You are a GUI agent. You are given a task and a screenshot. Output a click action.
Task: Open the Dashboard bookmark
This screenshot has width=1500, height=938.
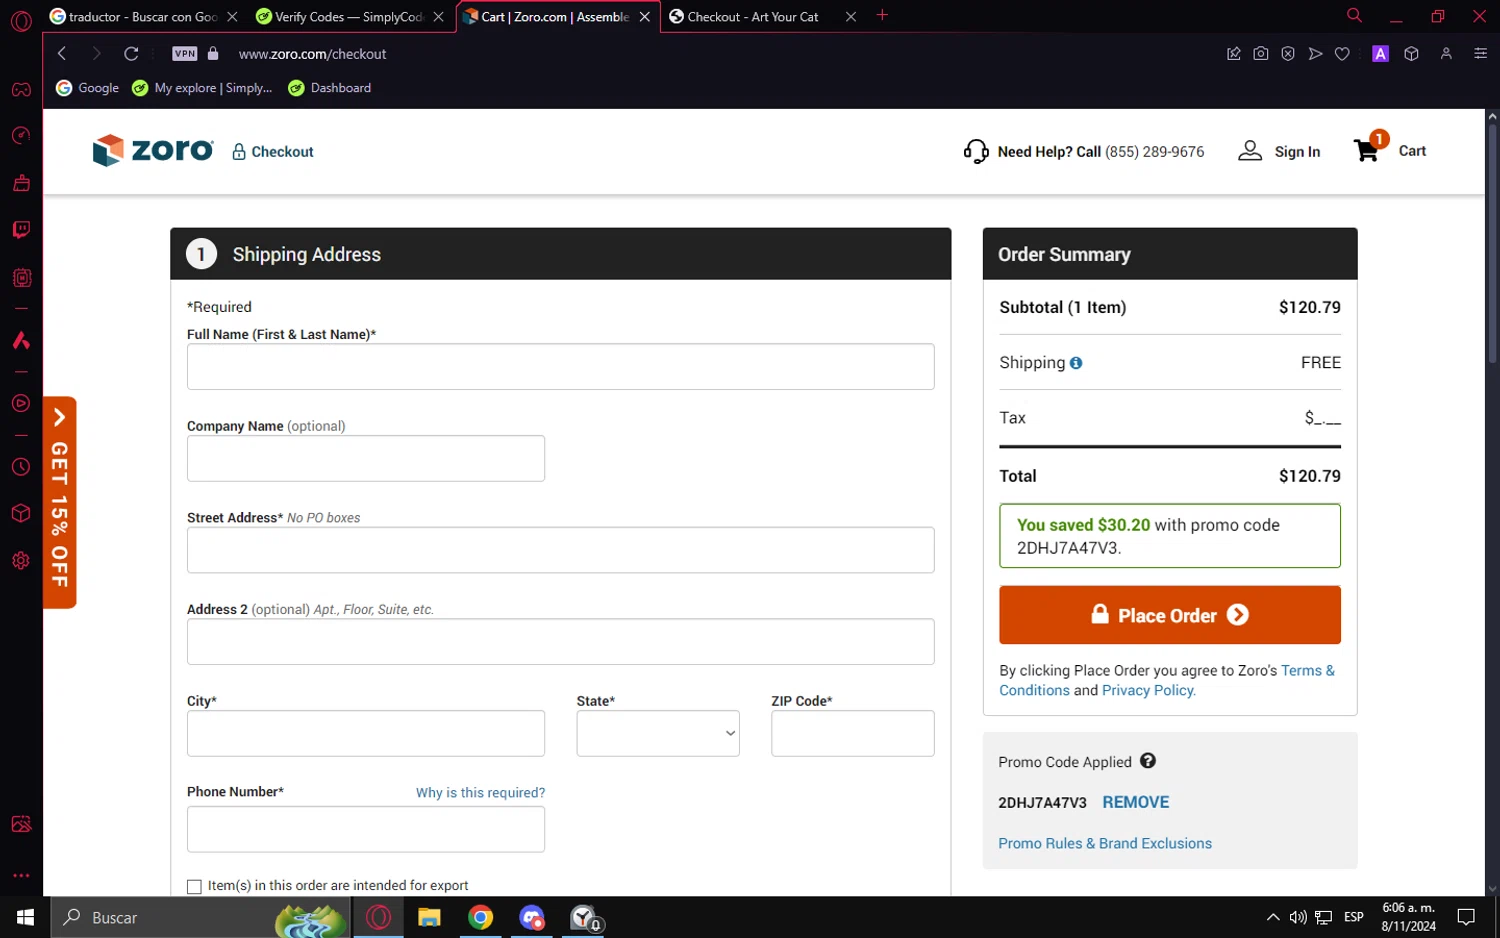tap(330, 88)
